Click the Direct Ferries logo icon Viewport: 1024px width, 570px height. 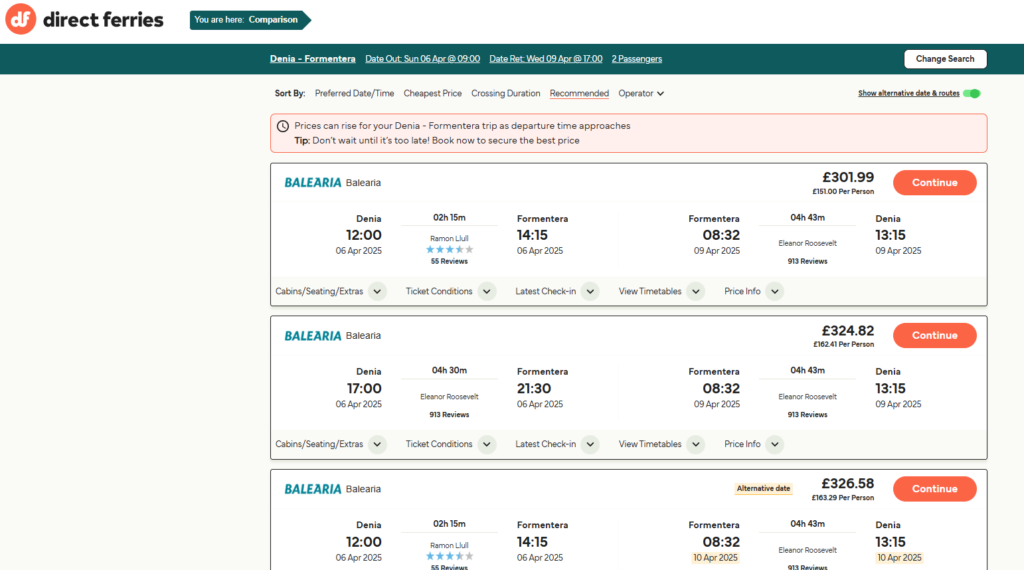pos(20,19)
